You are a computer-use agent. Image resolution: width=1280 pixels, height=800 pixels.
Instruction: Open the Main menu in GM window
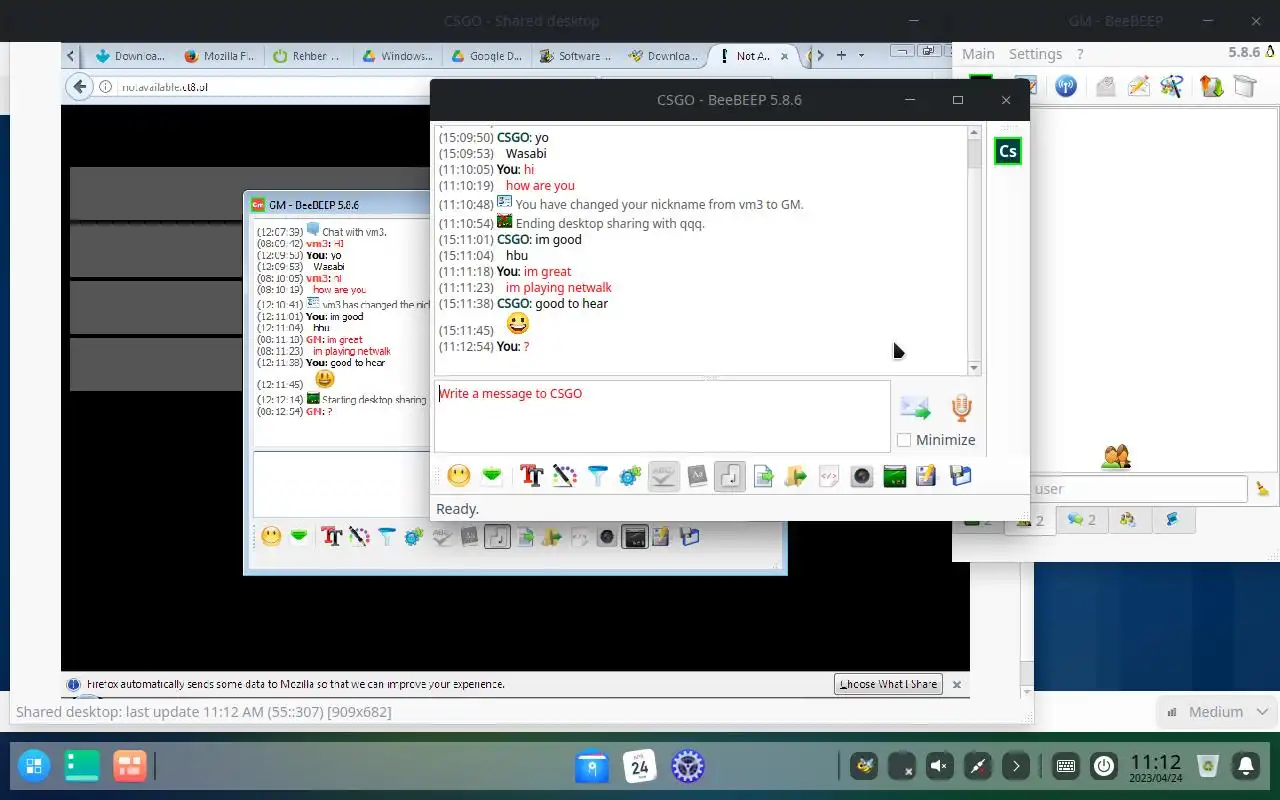pyautogui.click(x=978, y=54)
